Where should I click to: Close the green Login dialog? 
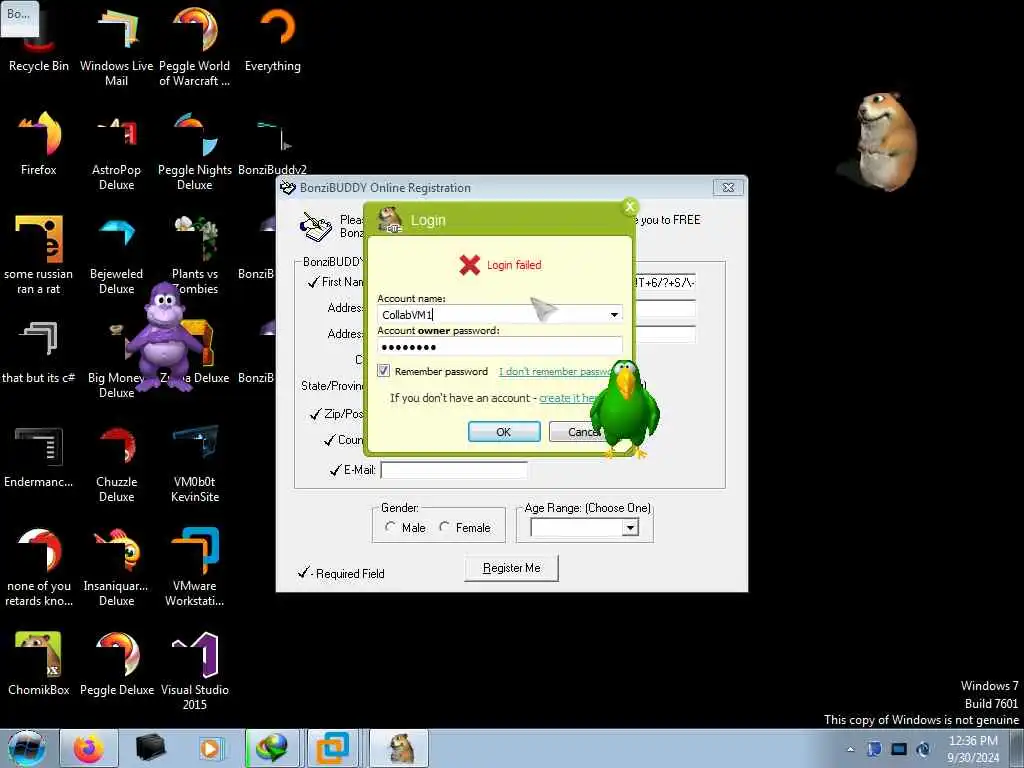[630, 206]
